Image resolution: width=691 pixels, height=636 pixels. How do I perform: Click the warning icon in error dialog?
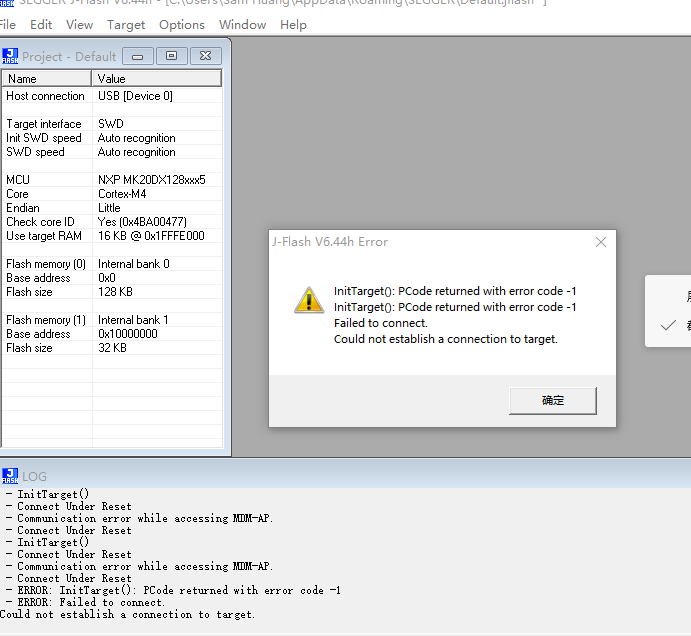(x=309, y=300)
